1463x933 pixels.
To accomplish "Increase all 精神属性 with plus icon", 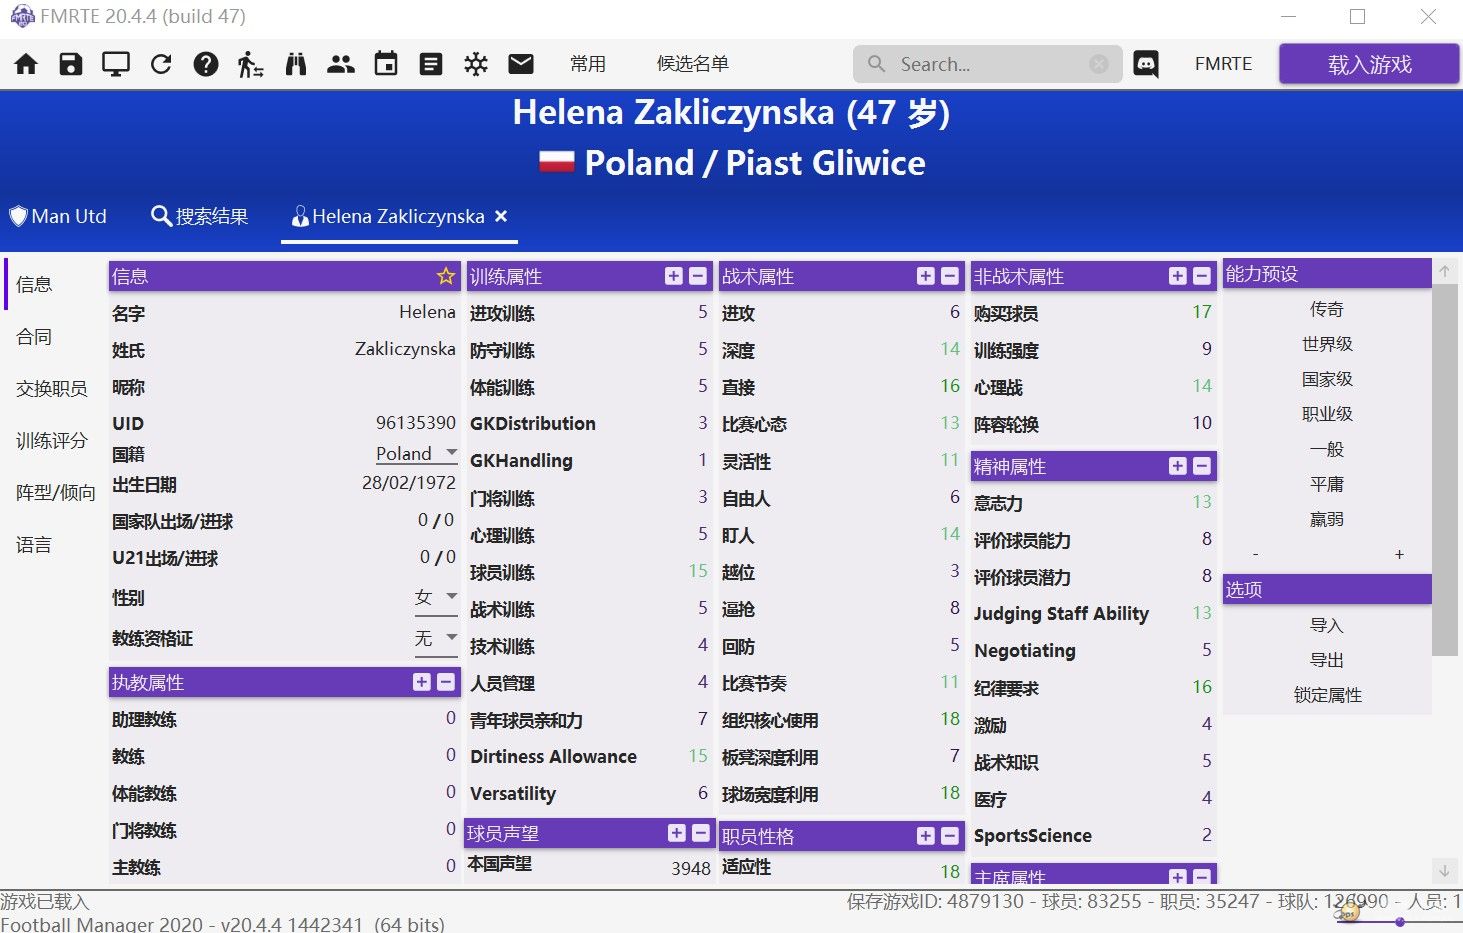I will [1178, 466].
